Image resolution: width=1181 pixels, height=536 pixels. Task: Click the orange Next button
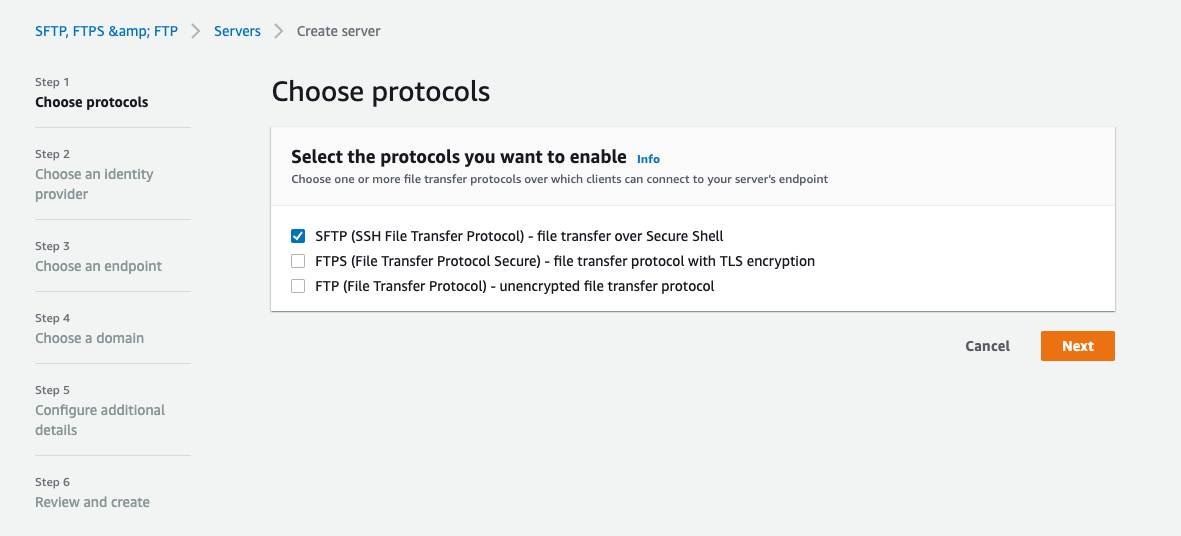click(1077, 346)
